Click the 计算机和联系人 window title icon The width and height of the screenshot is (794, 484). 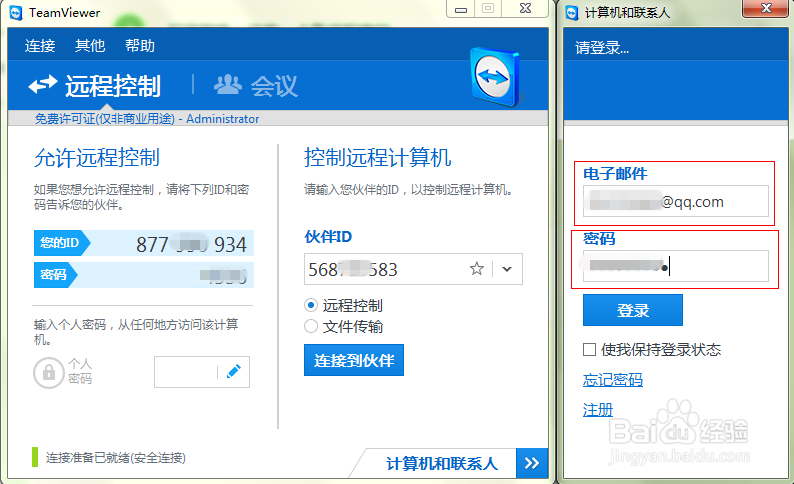572,13
